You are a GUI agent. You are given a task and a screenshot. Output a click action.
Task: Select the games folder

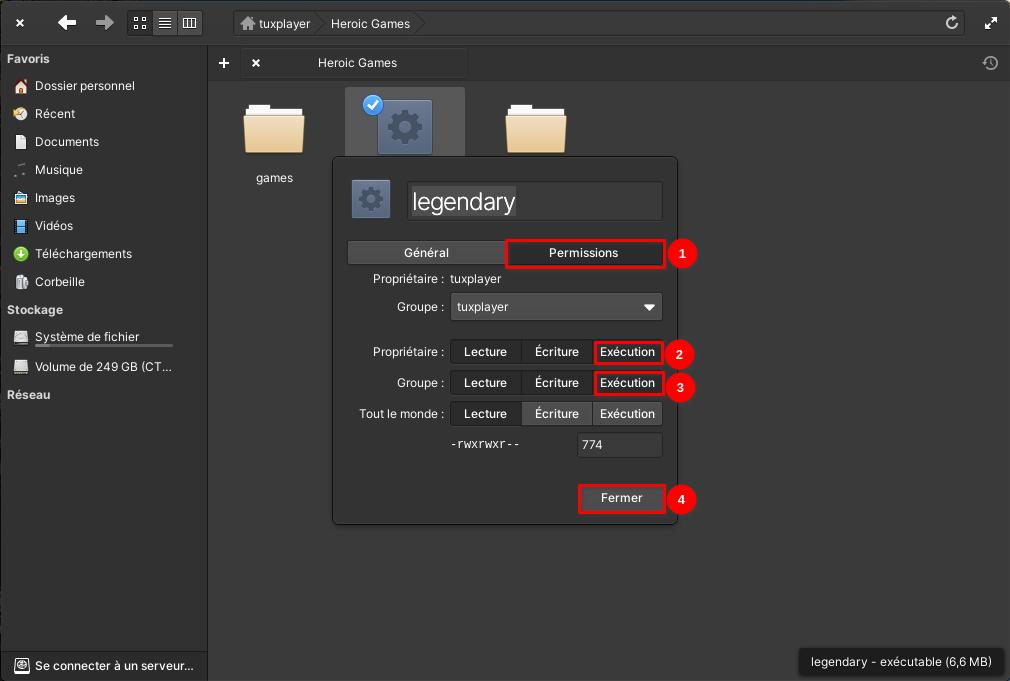point(274,135)
